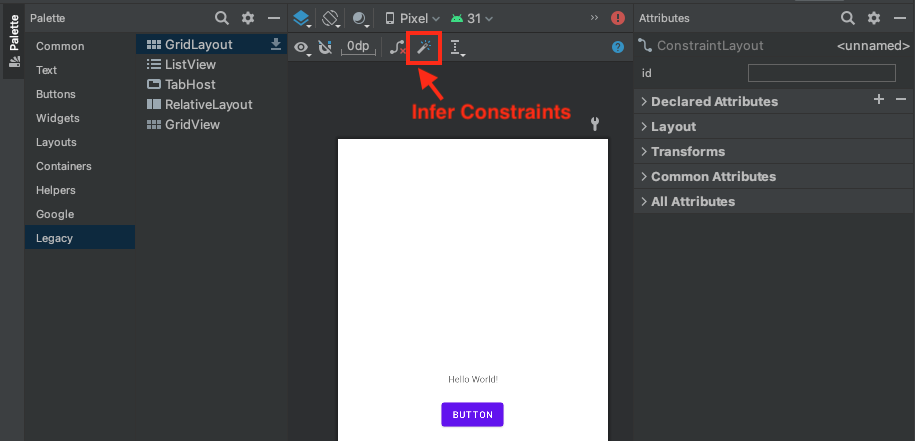This screenshot has width=915, height=441.
Task: Change orientation for preview
Action: (331, 19)
